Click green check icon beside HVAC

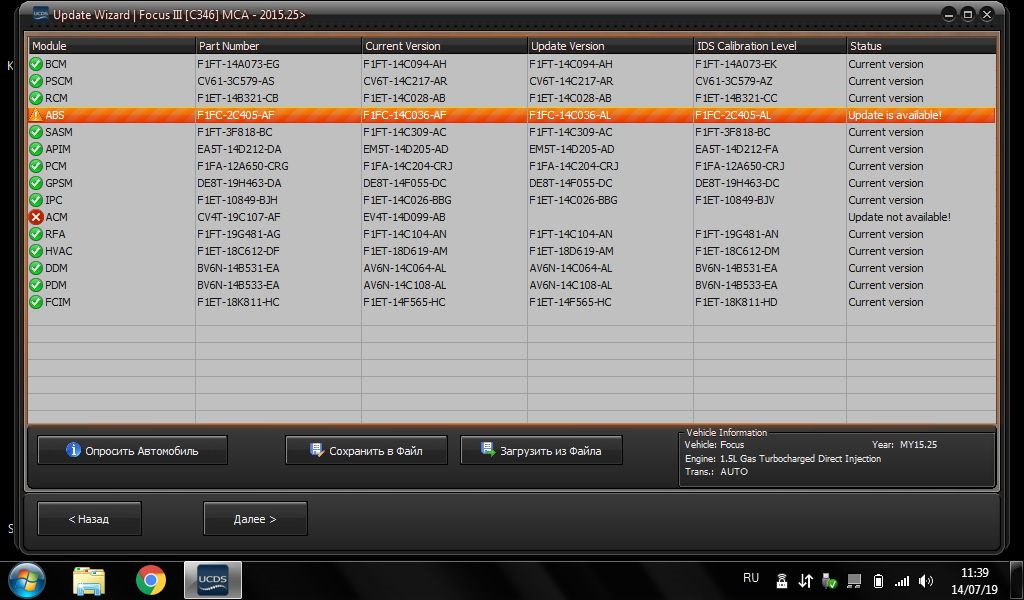pos(36,251)
